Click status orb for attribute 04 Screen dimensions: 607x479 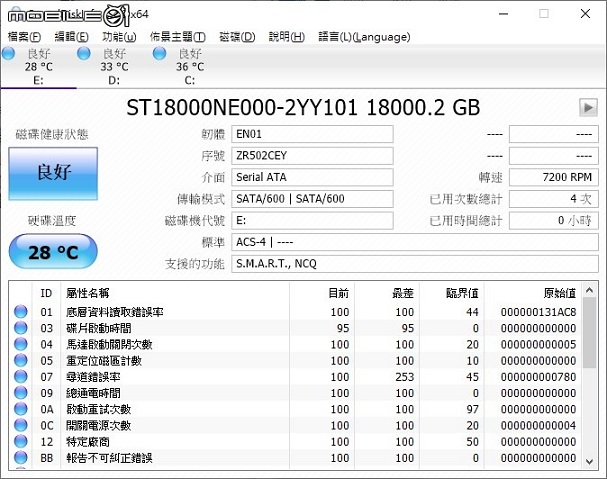(x=21, y=344)
